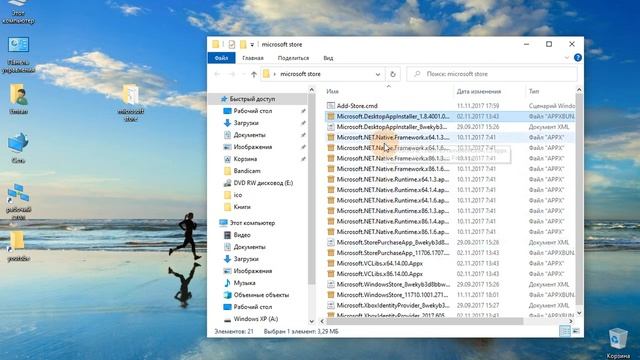Open the Вид ribbon tab
The height and width of the screenshot is (360, 640).
[x=328, y=58]
